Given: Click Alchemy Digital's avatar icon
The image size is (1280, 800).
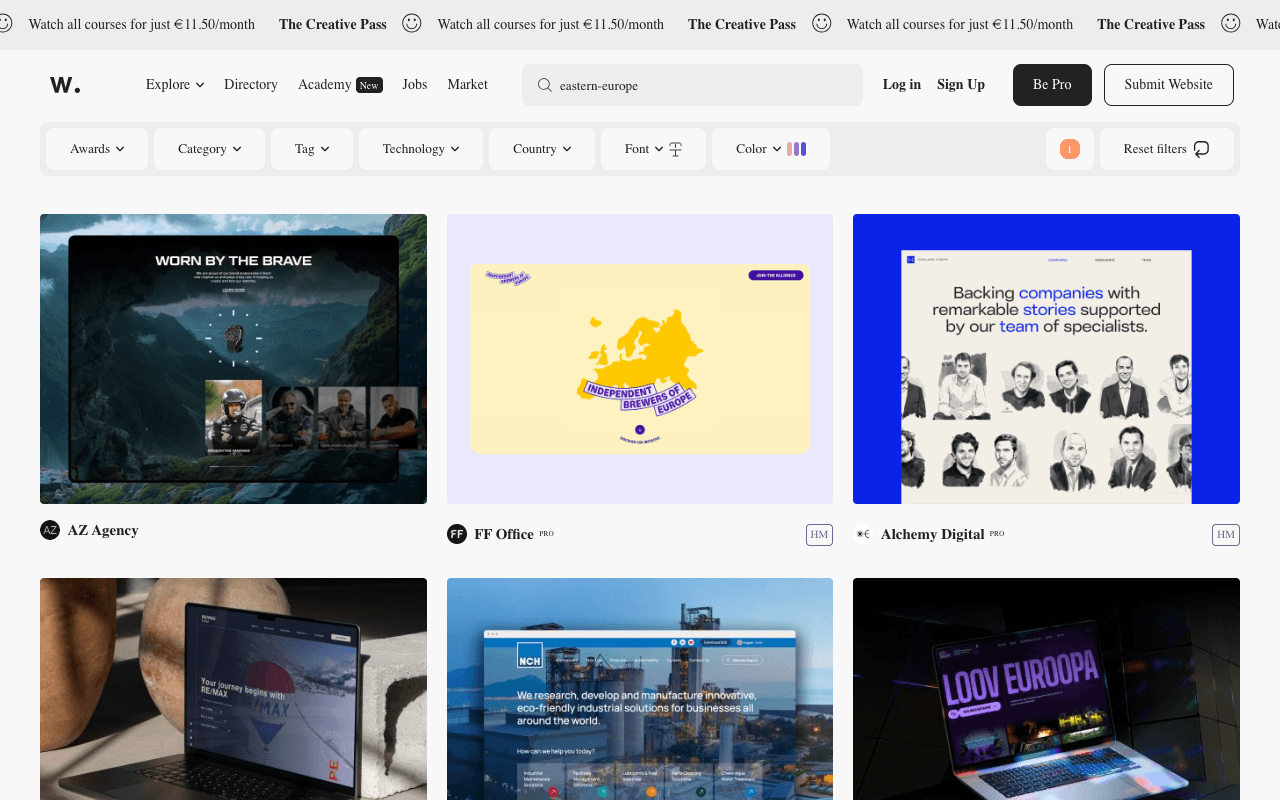Looking at the screenshot, I should coord(863,534).
